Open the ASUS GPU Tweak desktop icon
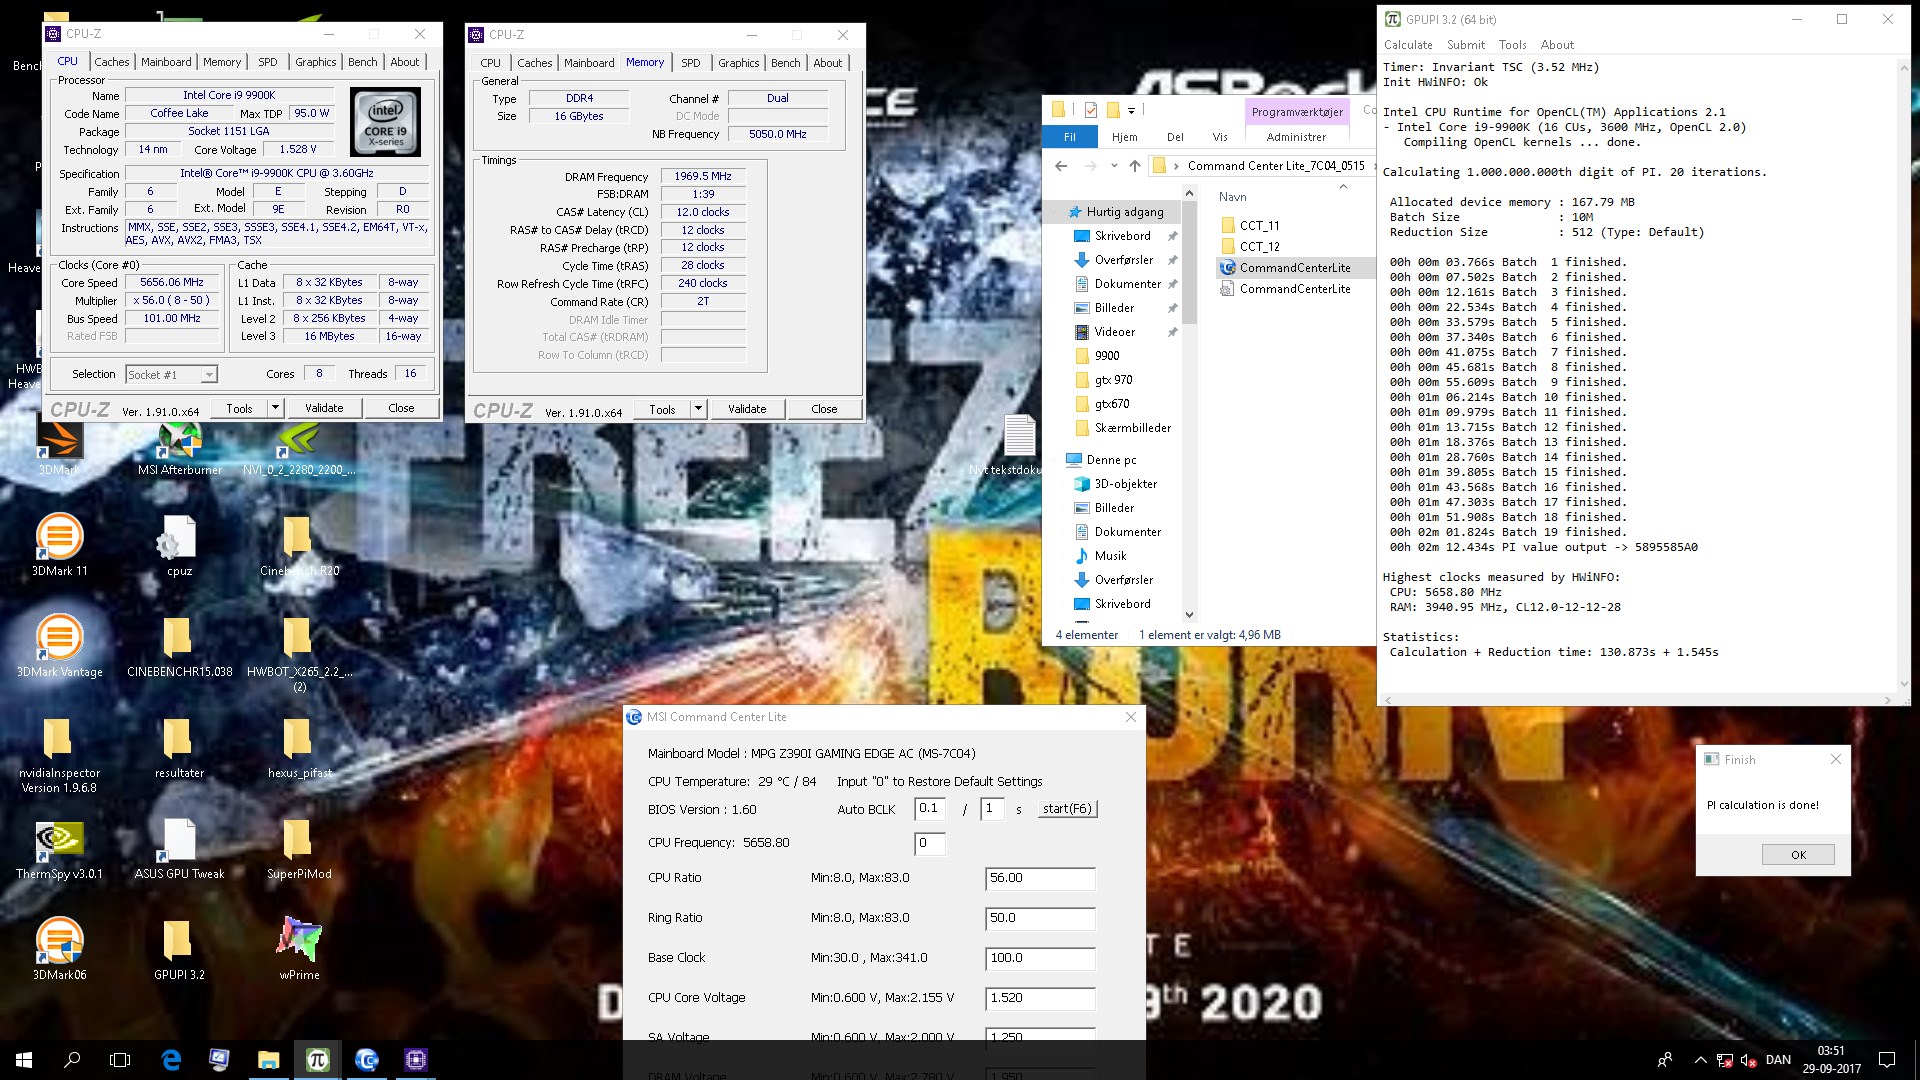The image size is (1920, 1080). [179, 848]
